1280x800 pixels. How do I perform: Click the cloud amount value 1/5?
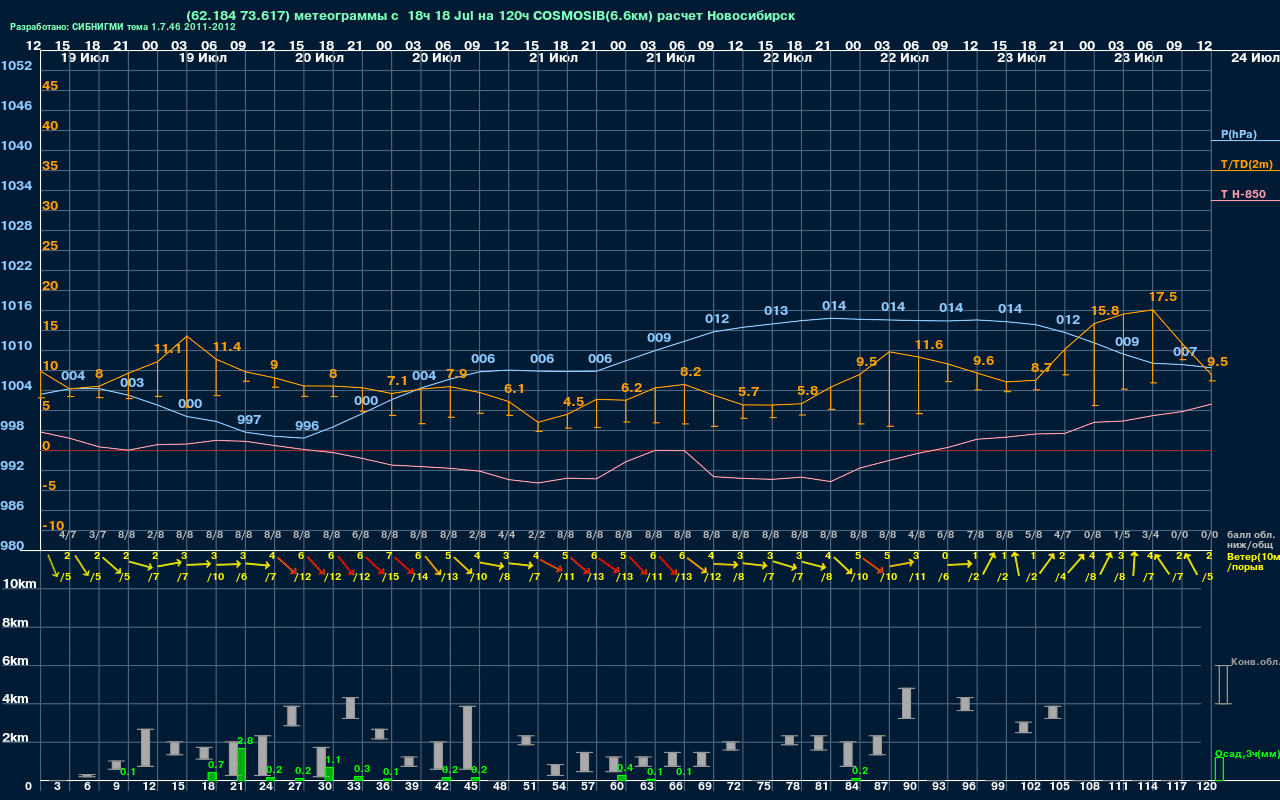[1122, 536]
